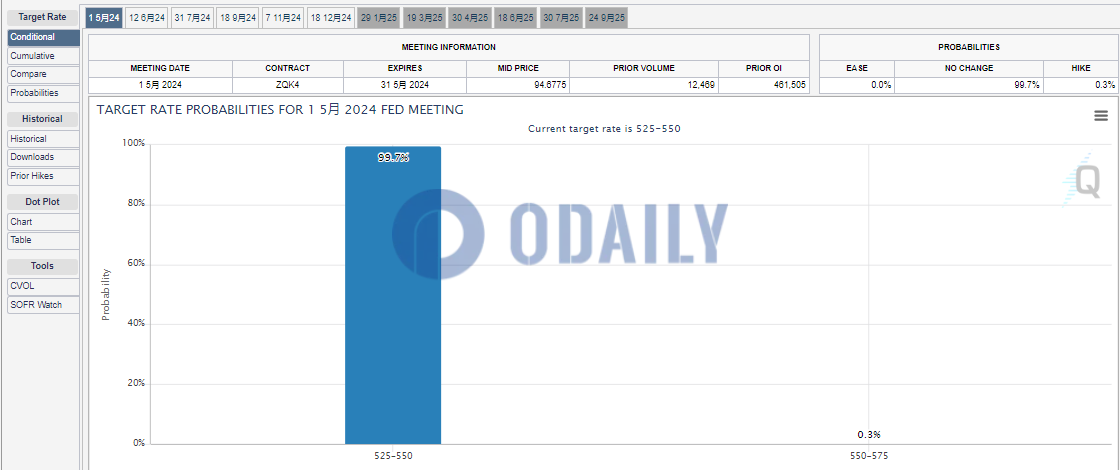1120x470 pixels.
Task: Select the 12 6月24 meeting tab
Action: [147, 18]
